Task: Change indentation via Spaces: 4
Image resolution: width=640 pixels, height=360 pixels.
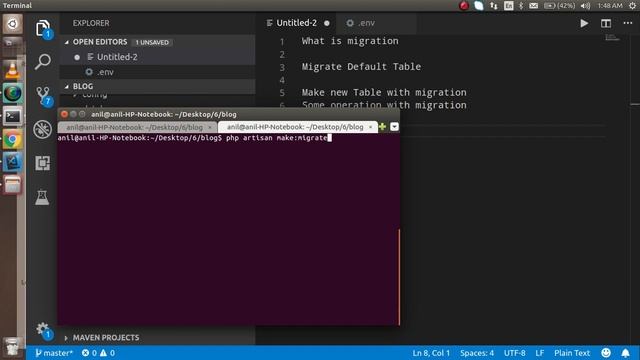Action: (477, 353)
